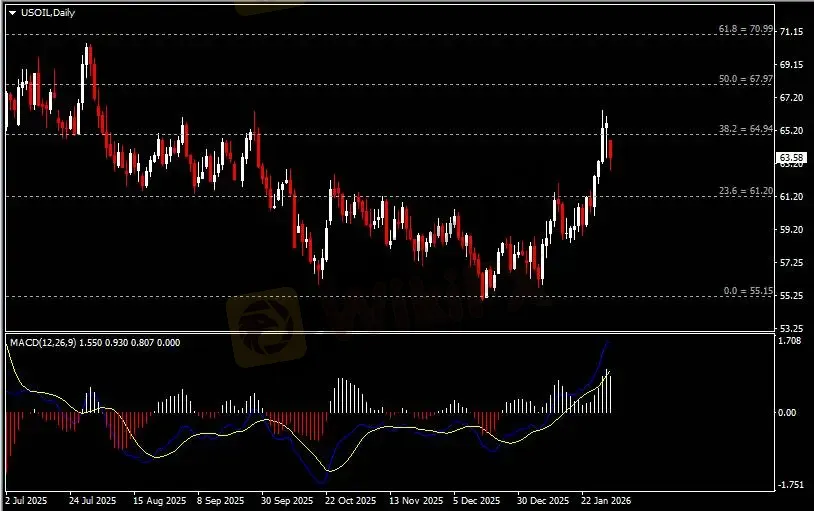Viewport: 814px width, 511px height.
Task: Click the 15 Aug 2025 date label
Action: [x=159, y=501]
